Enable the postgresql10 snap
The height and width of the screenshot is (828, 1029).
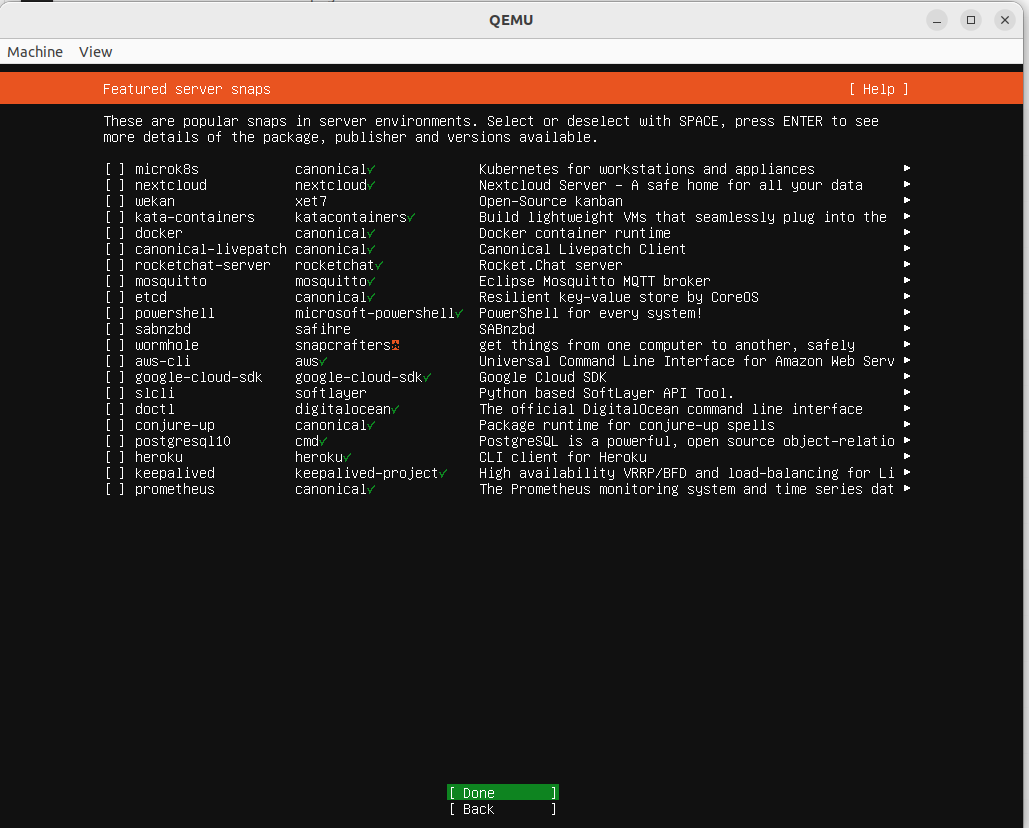click(x=114, y=441)
